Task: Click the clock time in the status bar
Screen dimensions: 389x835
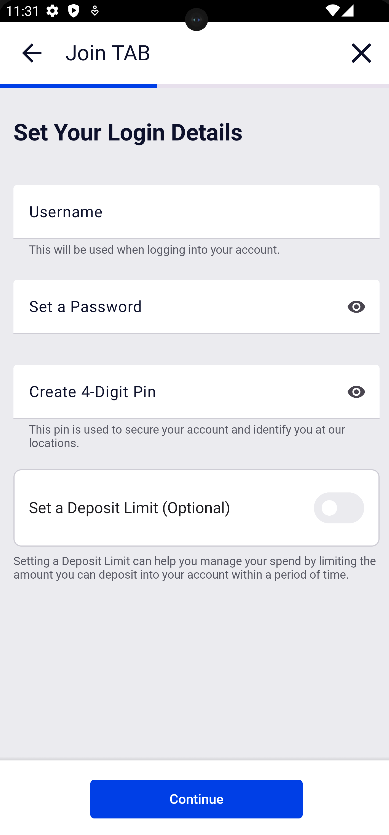Action: pos(22,11)
